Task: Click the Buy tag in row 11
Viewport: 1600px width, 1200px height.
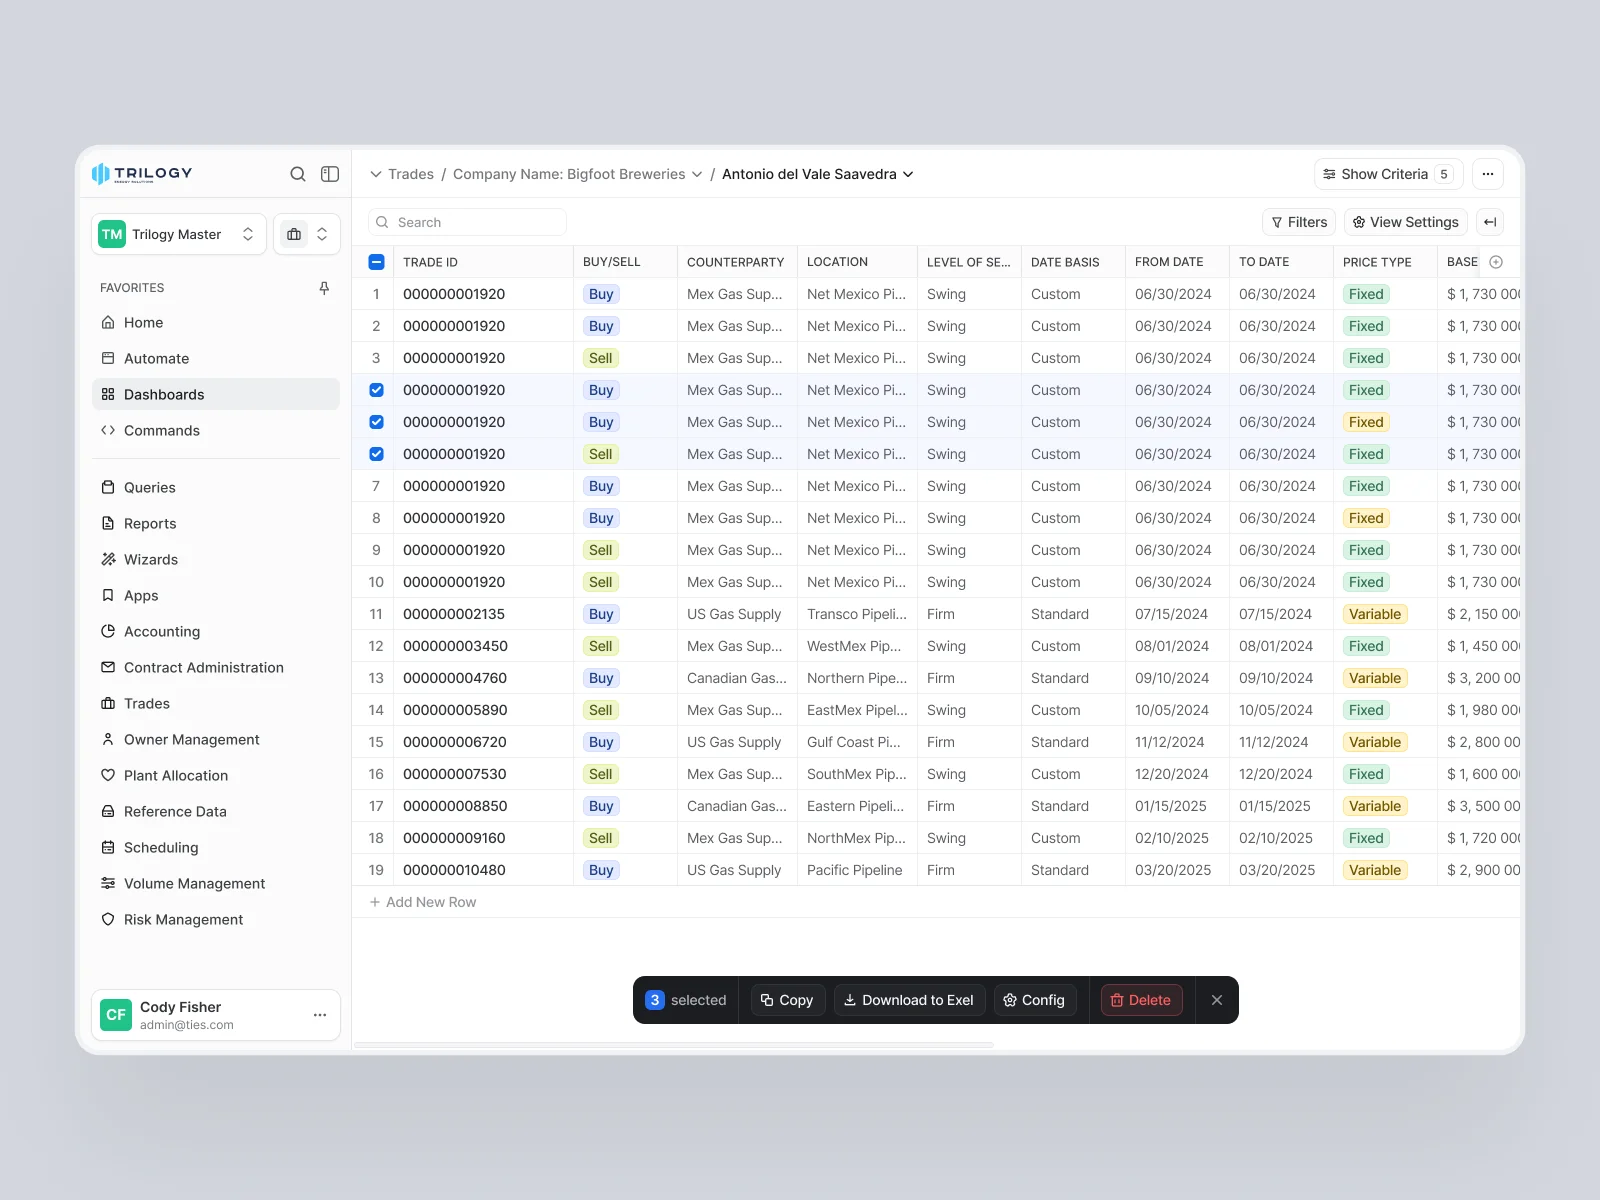Action: pos(601,614)
